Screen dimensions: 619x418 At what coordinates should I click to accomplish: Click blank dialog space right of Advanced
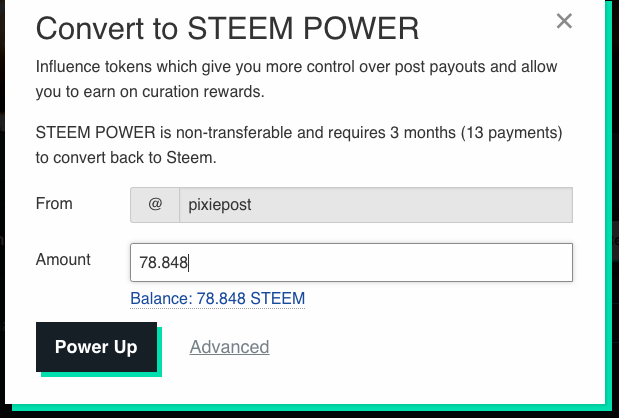(434, 347)
